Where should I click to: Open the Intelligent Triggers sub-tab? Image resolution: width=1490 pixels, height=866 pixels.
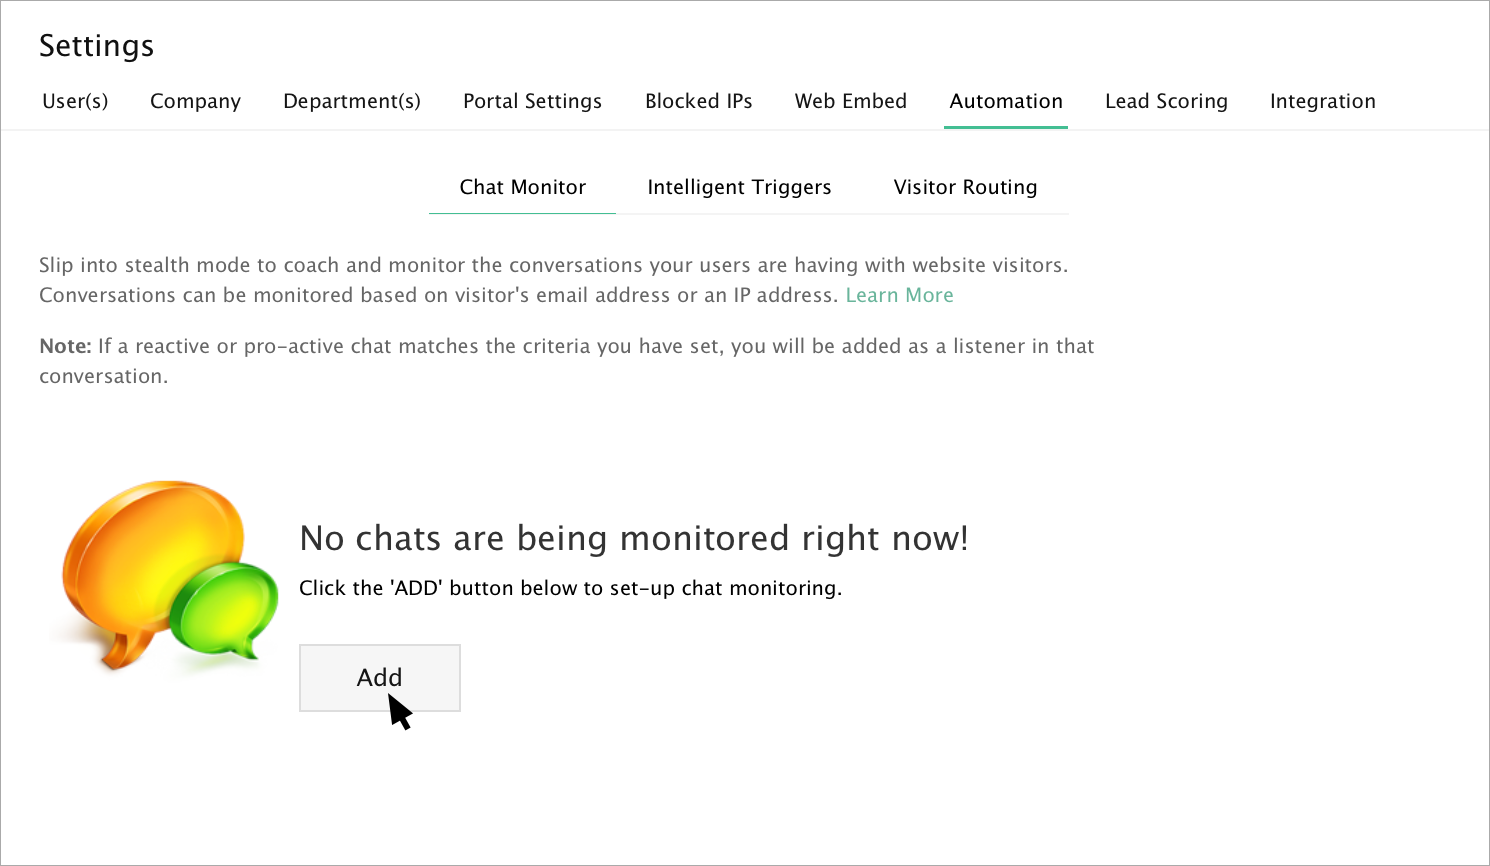point(739,187)
